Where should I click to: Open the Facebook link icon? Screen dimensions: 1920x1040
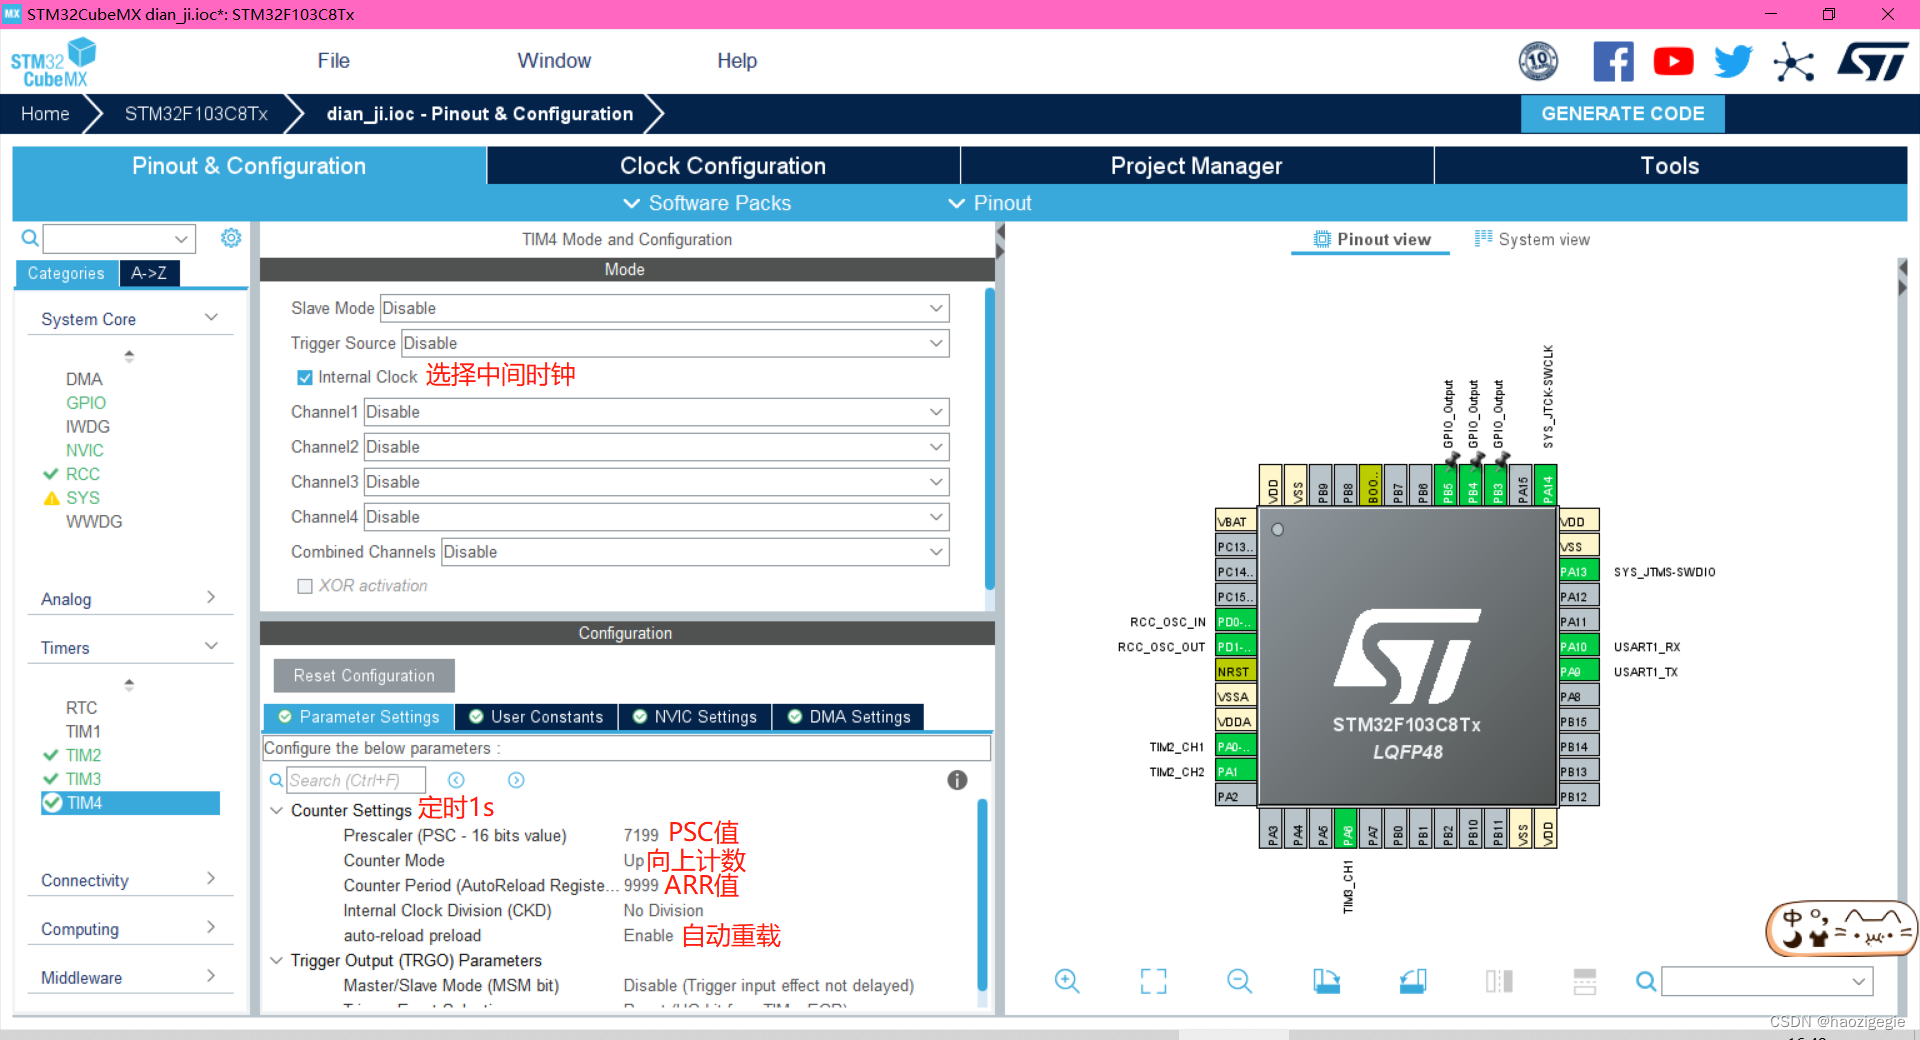pos(1613,62)
